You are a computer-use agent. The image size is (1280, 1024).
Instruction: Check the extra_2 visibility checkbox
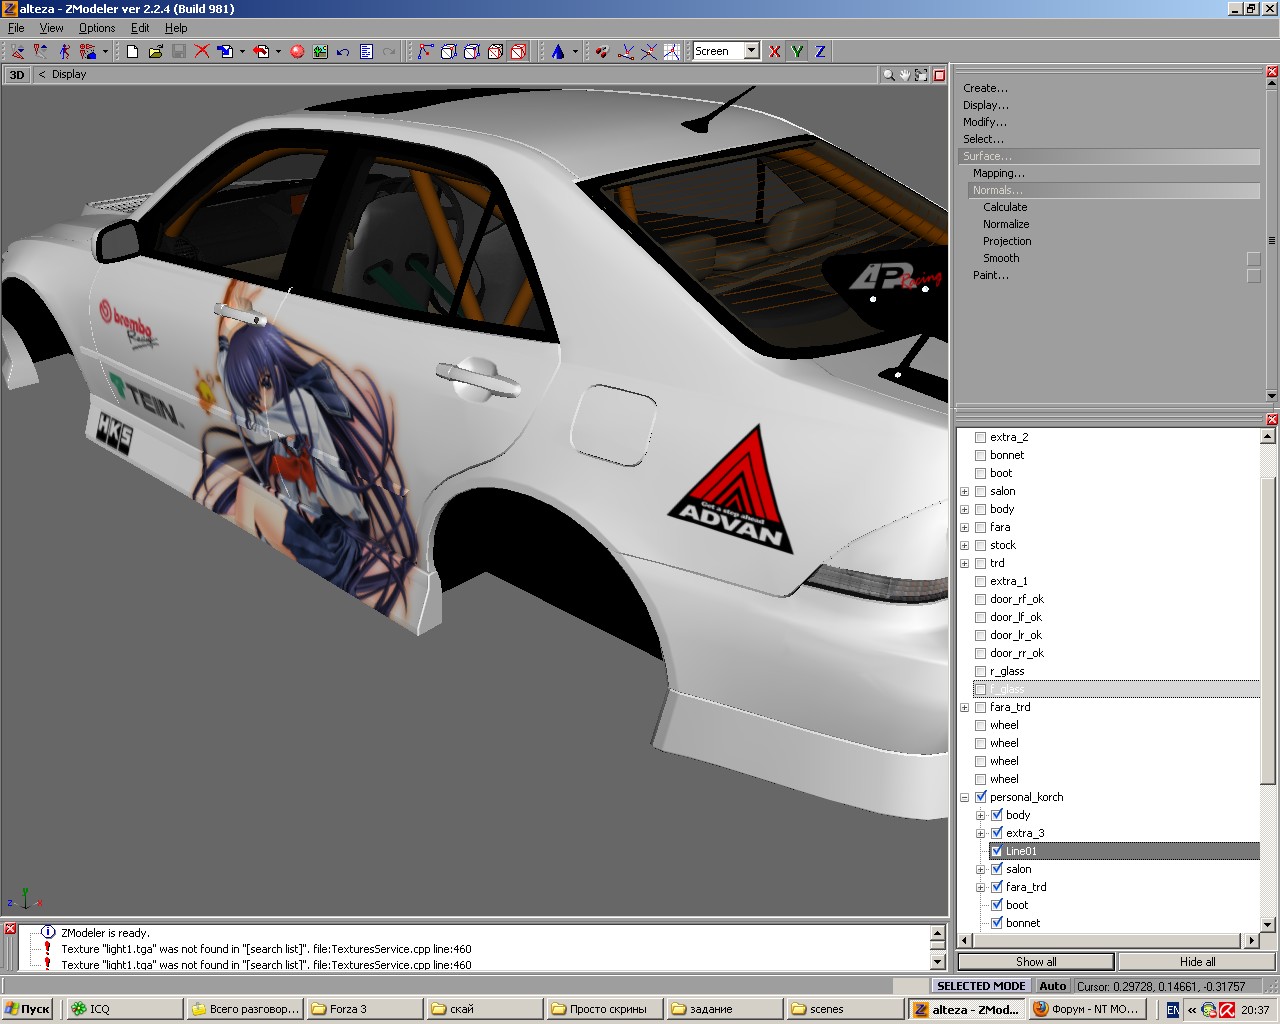pos(980,437)
